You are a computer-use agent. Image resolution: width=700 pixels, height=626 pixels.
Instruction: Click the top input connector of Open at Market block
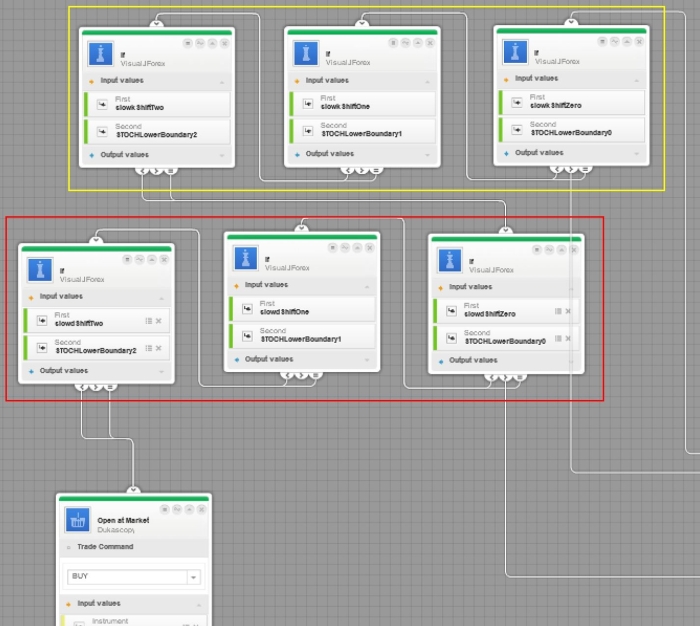(x=133, y=490)
